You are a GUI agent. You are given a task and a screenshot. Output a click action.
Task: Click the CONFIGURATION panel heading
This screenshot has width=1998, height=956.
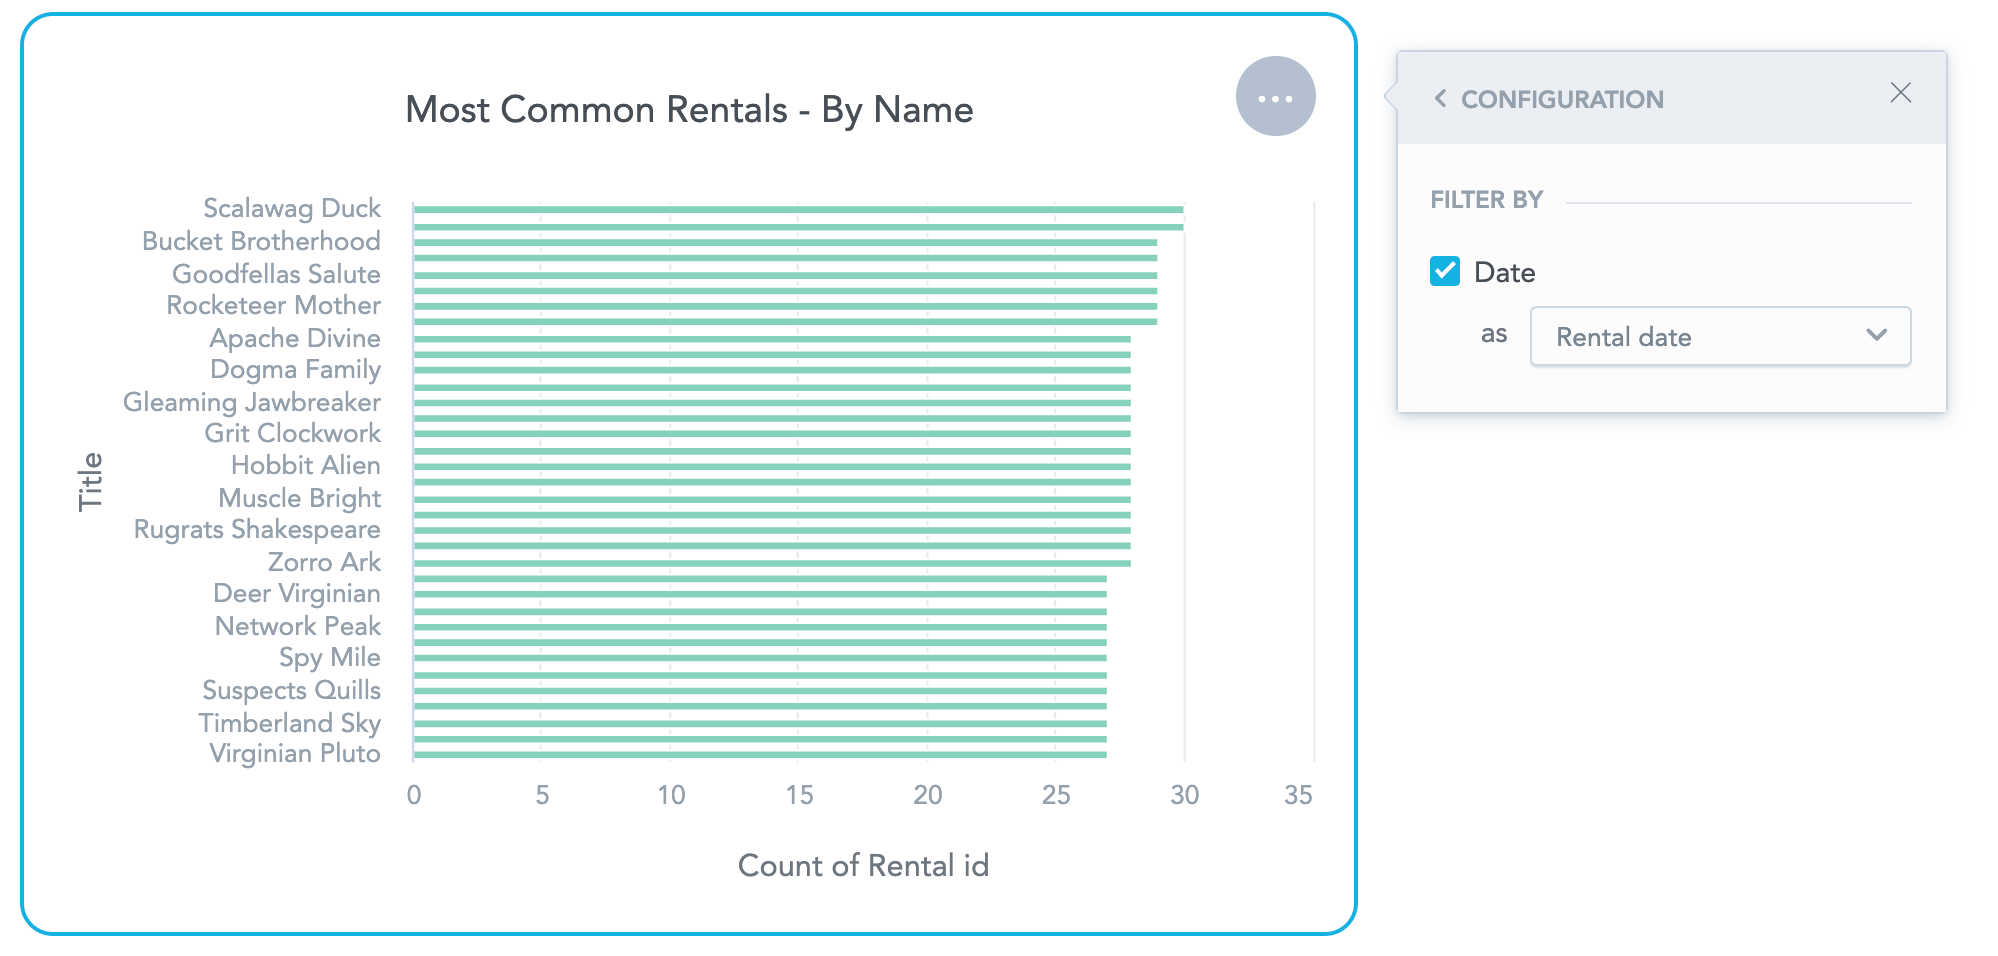(x=1562, y=99)
